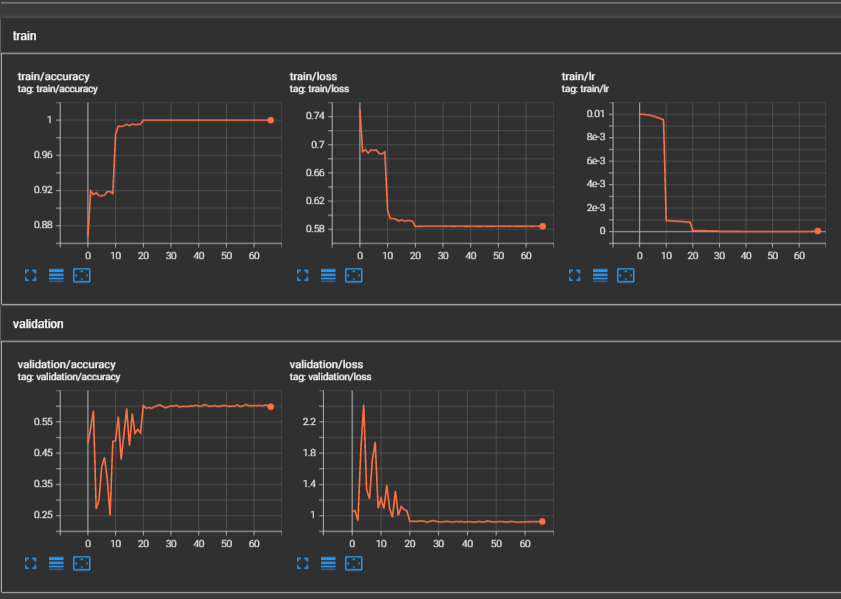Expand the train/loss chart to full size
The width and height of the screenshot is (841, 599).
tap(301, 274)
